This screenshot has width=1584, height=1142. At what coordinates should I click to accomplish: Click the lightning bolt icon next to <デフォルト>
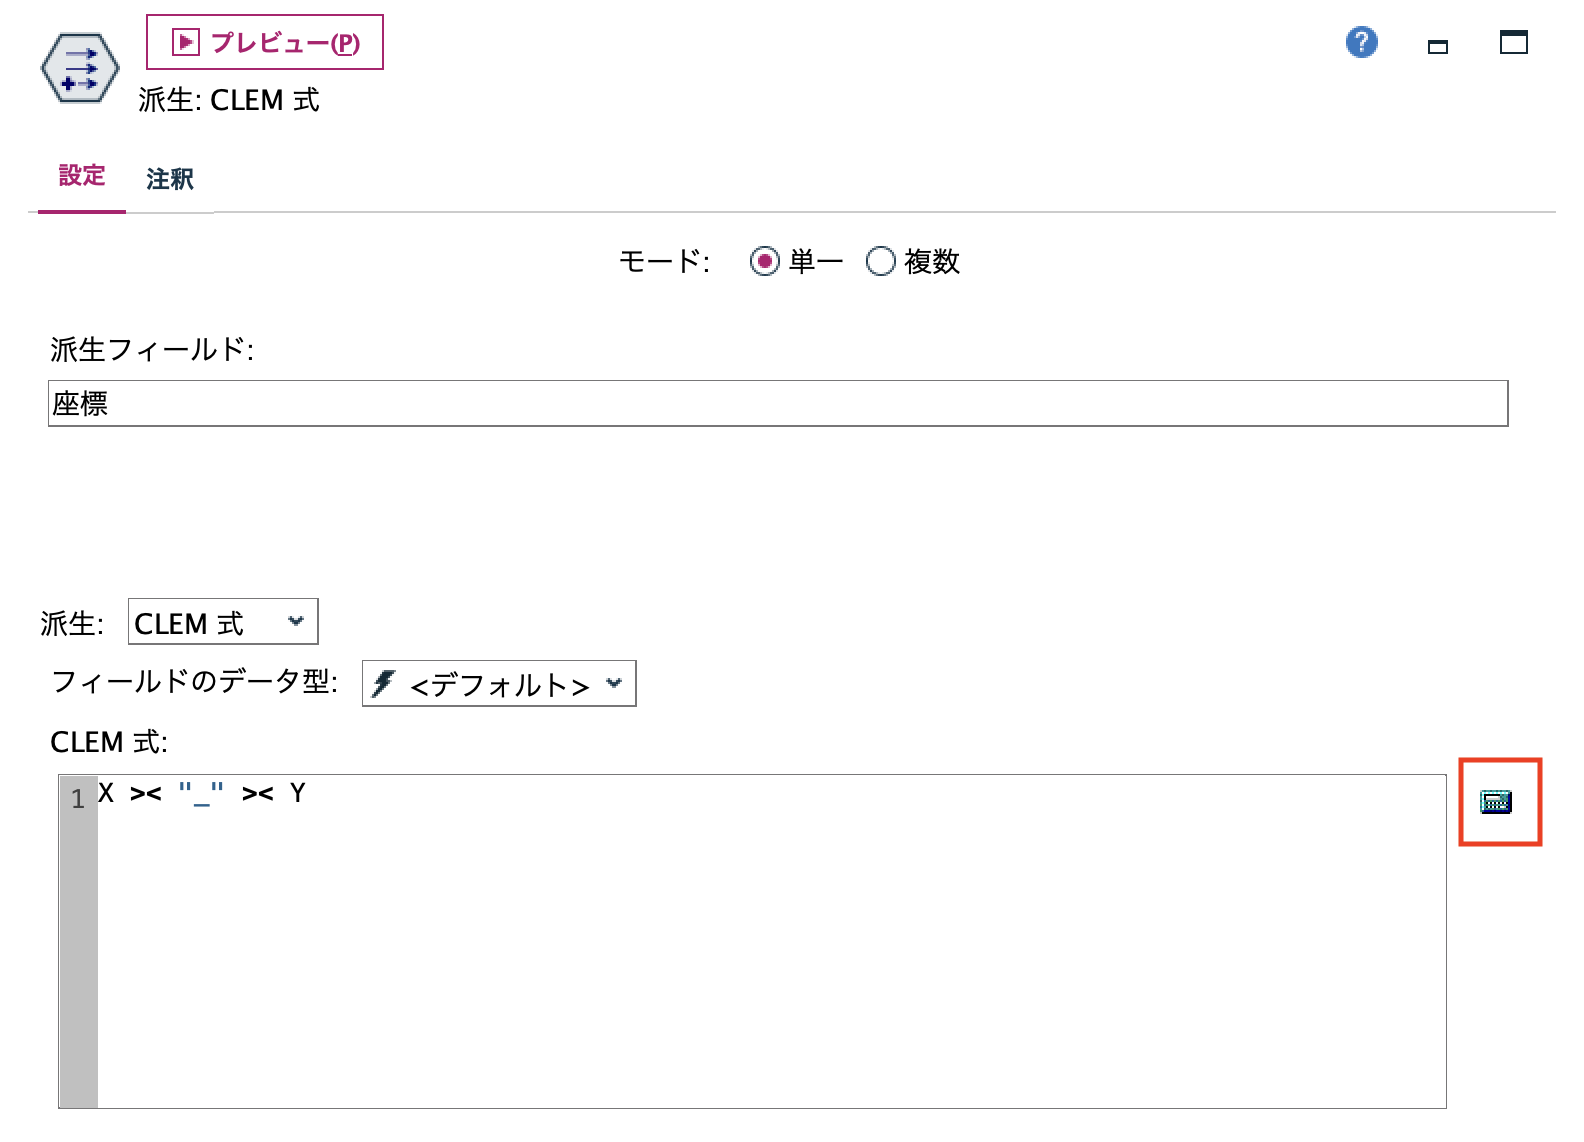[x=383, y=683]
